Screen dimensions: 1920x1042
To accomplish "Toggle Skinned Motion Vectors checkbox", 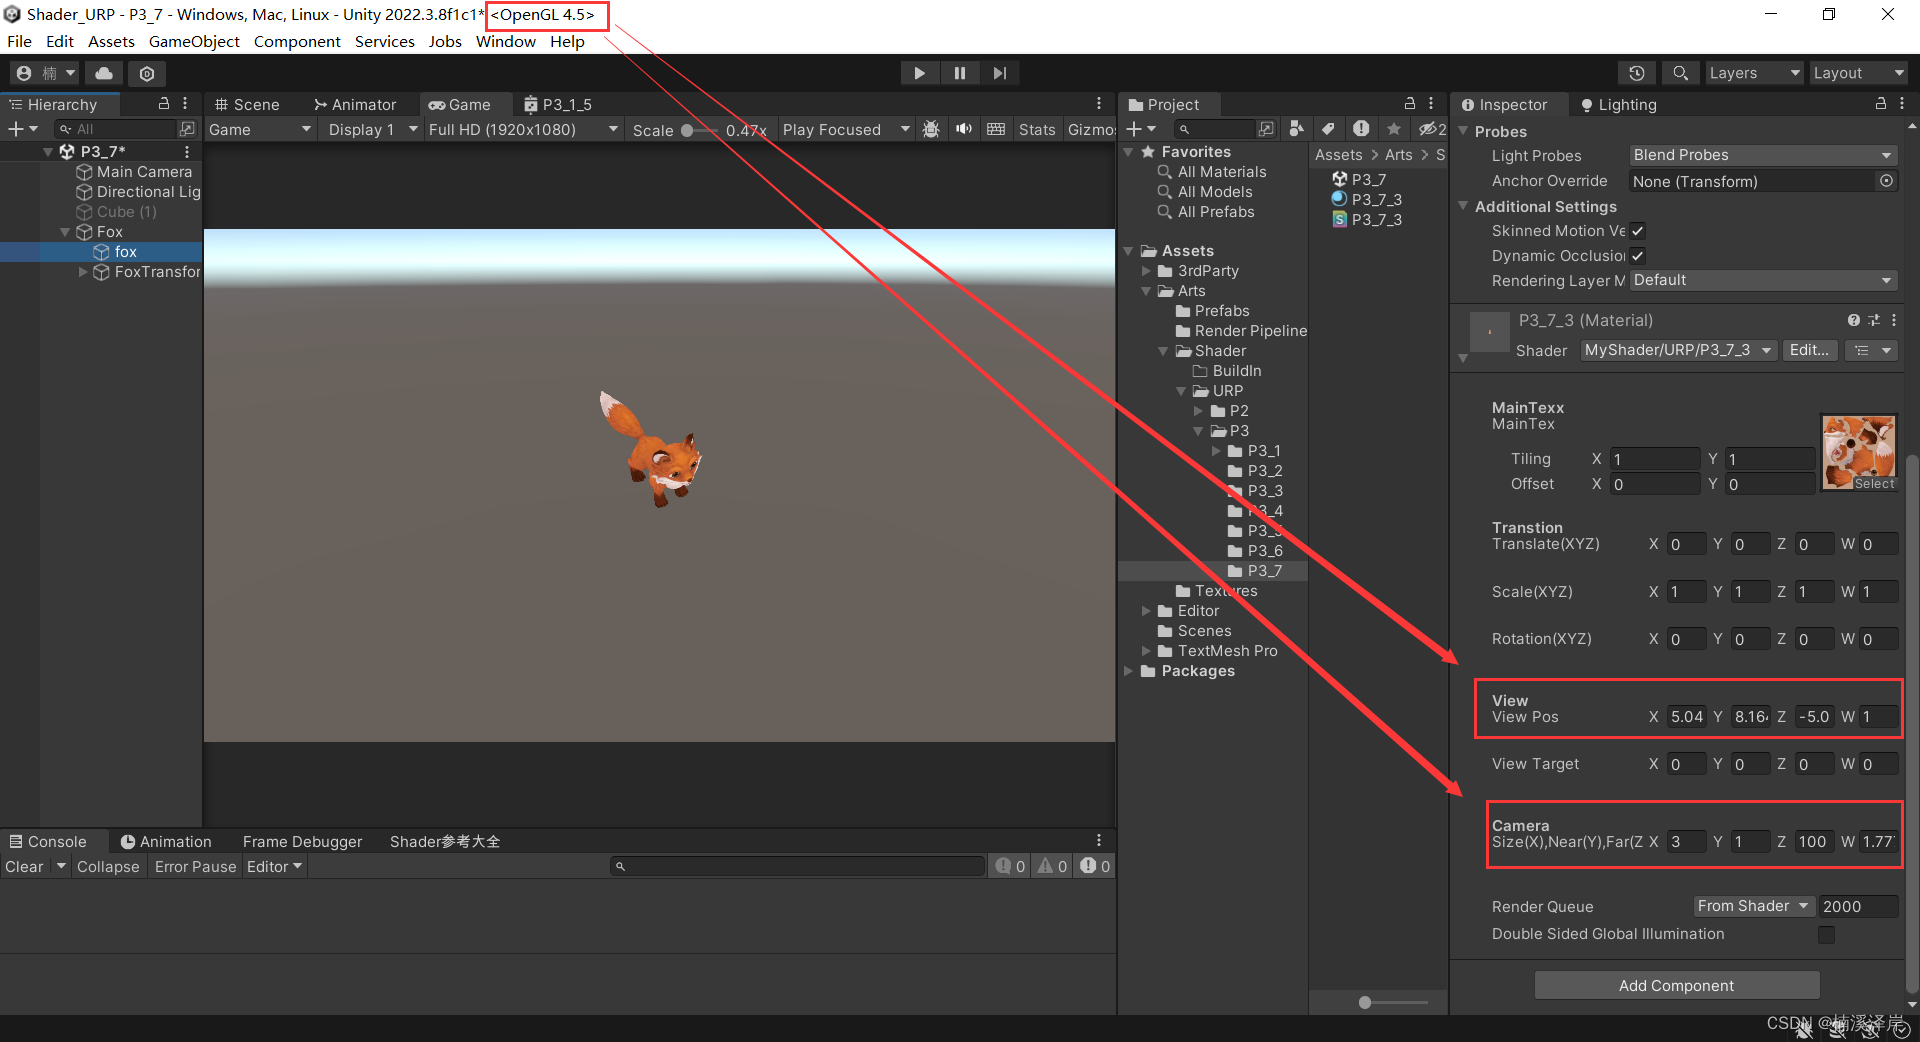I will click(x=1637, y=231).
